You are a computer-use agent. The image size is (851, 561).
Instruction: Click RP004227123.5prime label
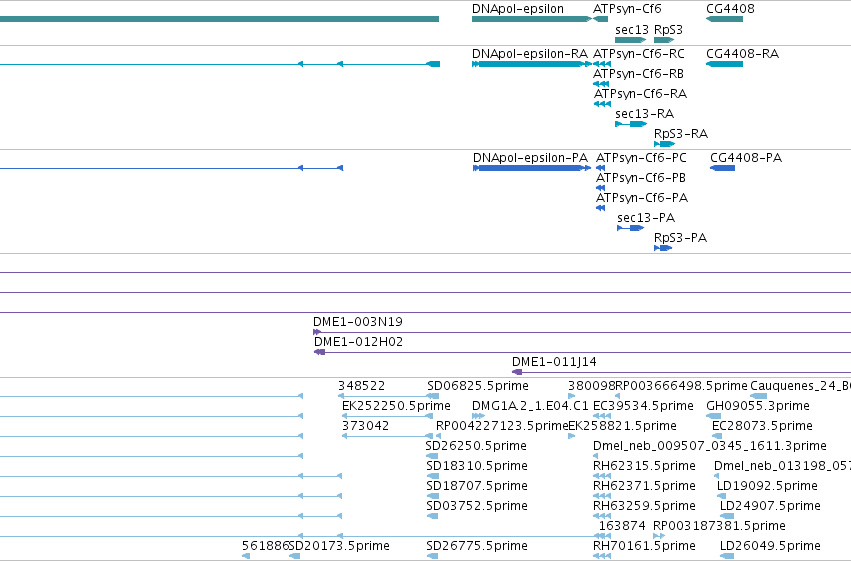(x=502, y=426)
